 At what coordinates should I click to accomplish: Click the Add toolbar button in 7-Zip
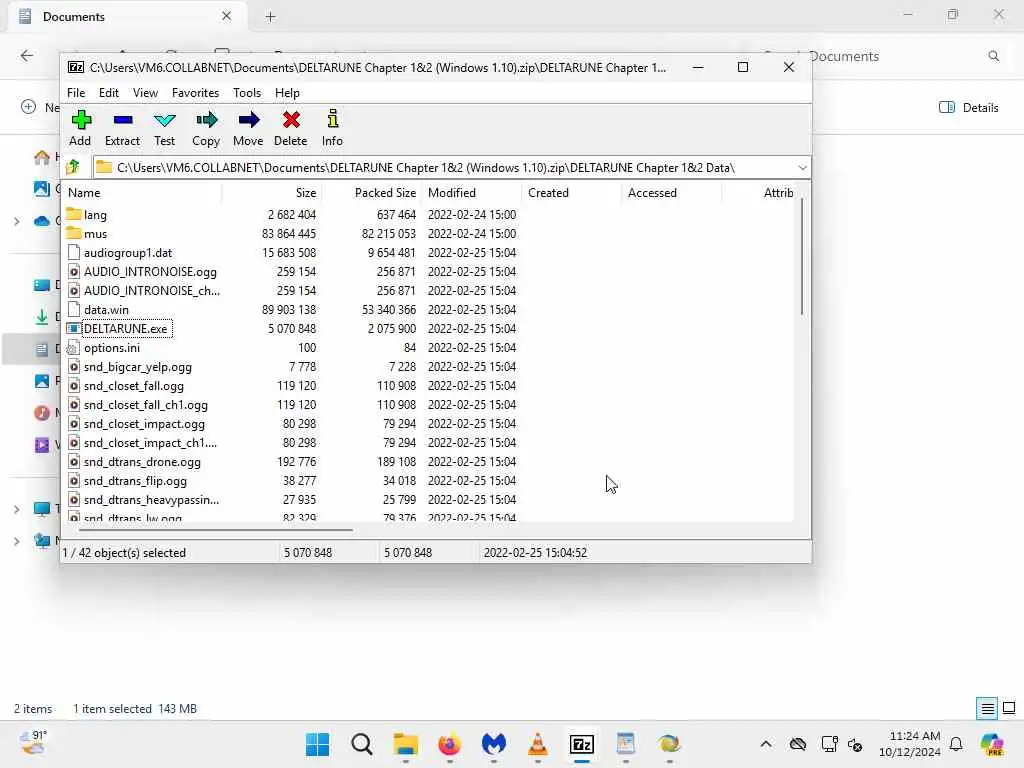point(80,128)
